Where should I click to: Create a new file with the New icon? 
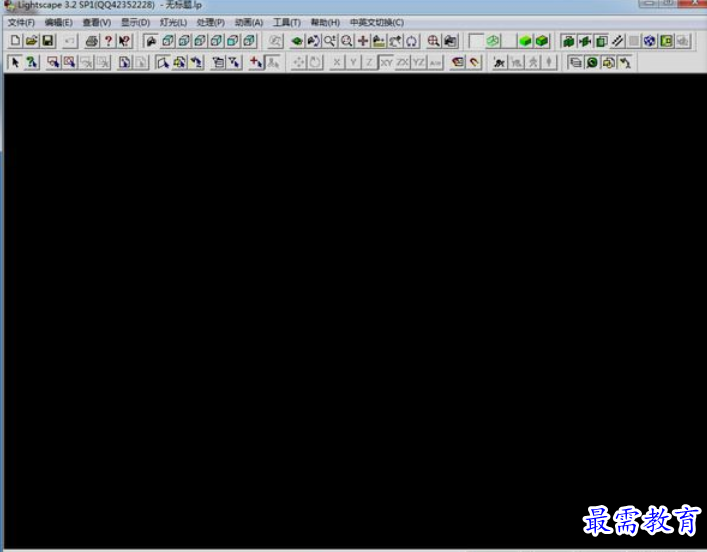[x=15, y=41]
